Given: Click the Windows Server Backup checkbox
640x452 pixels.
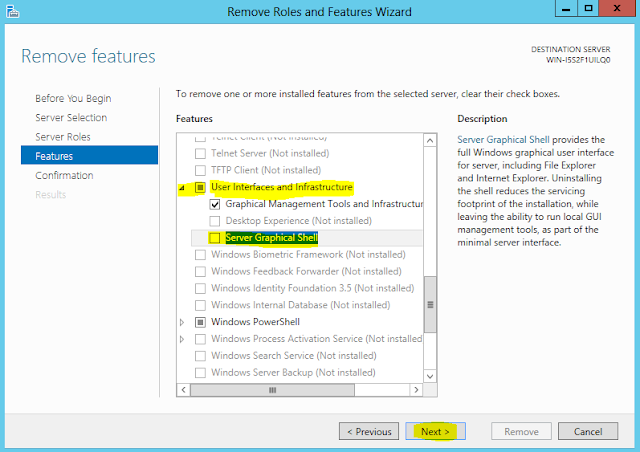Looking at the screenshot, I should point(200,372).
